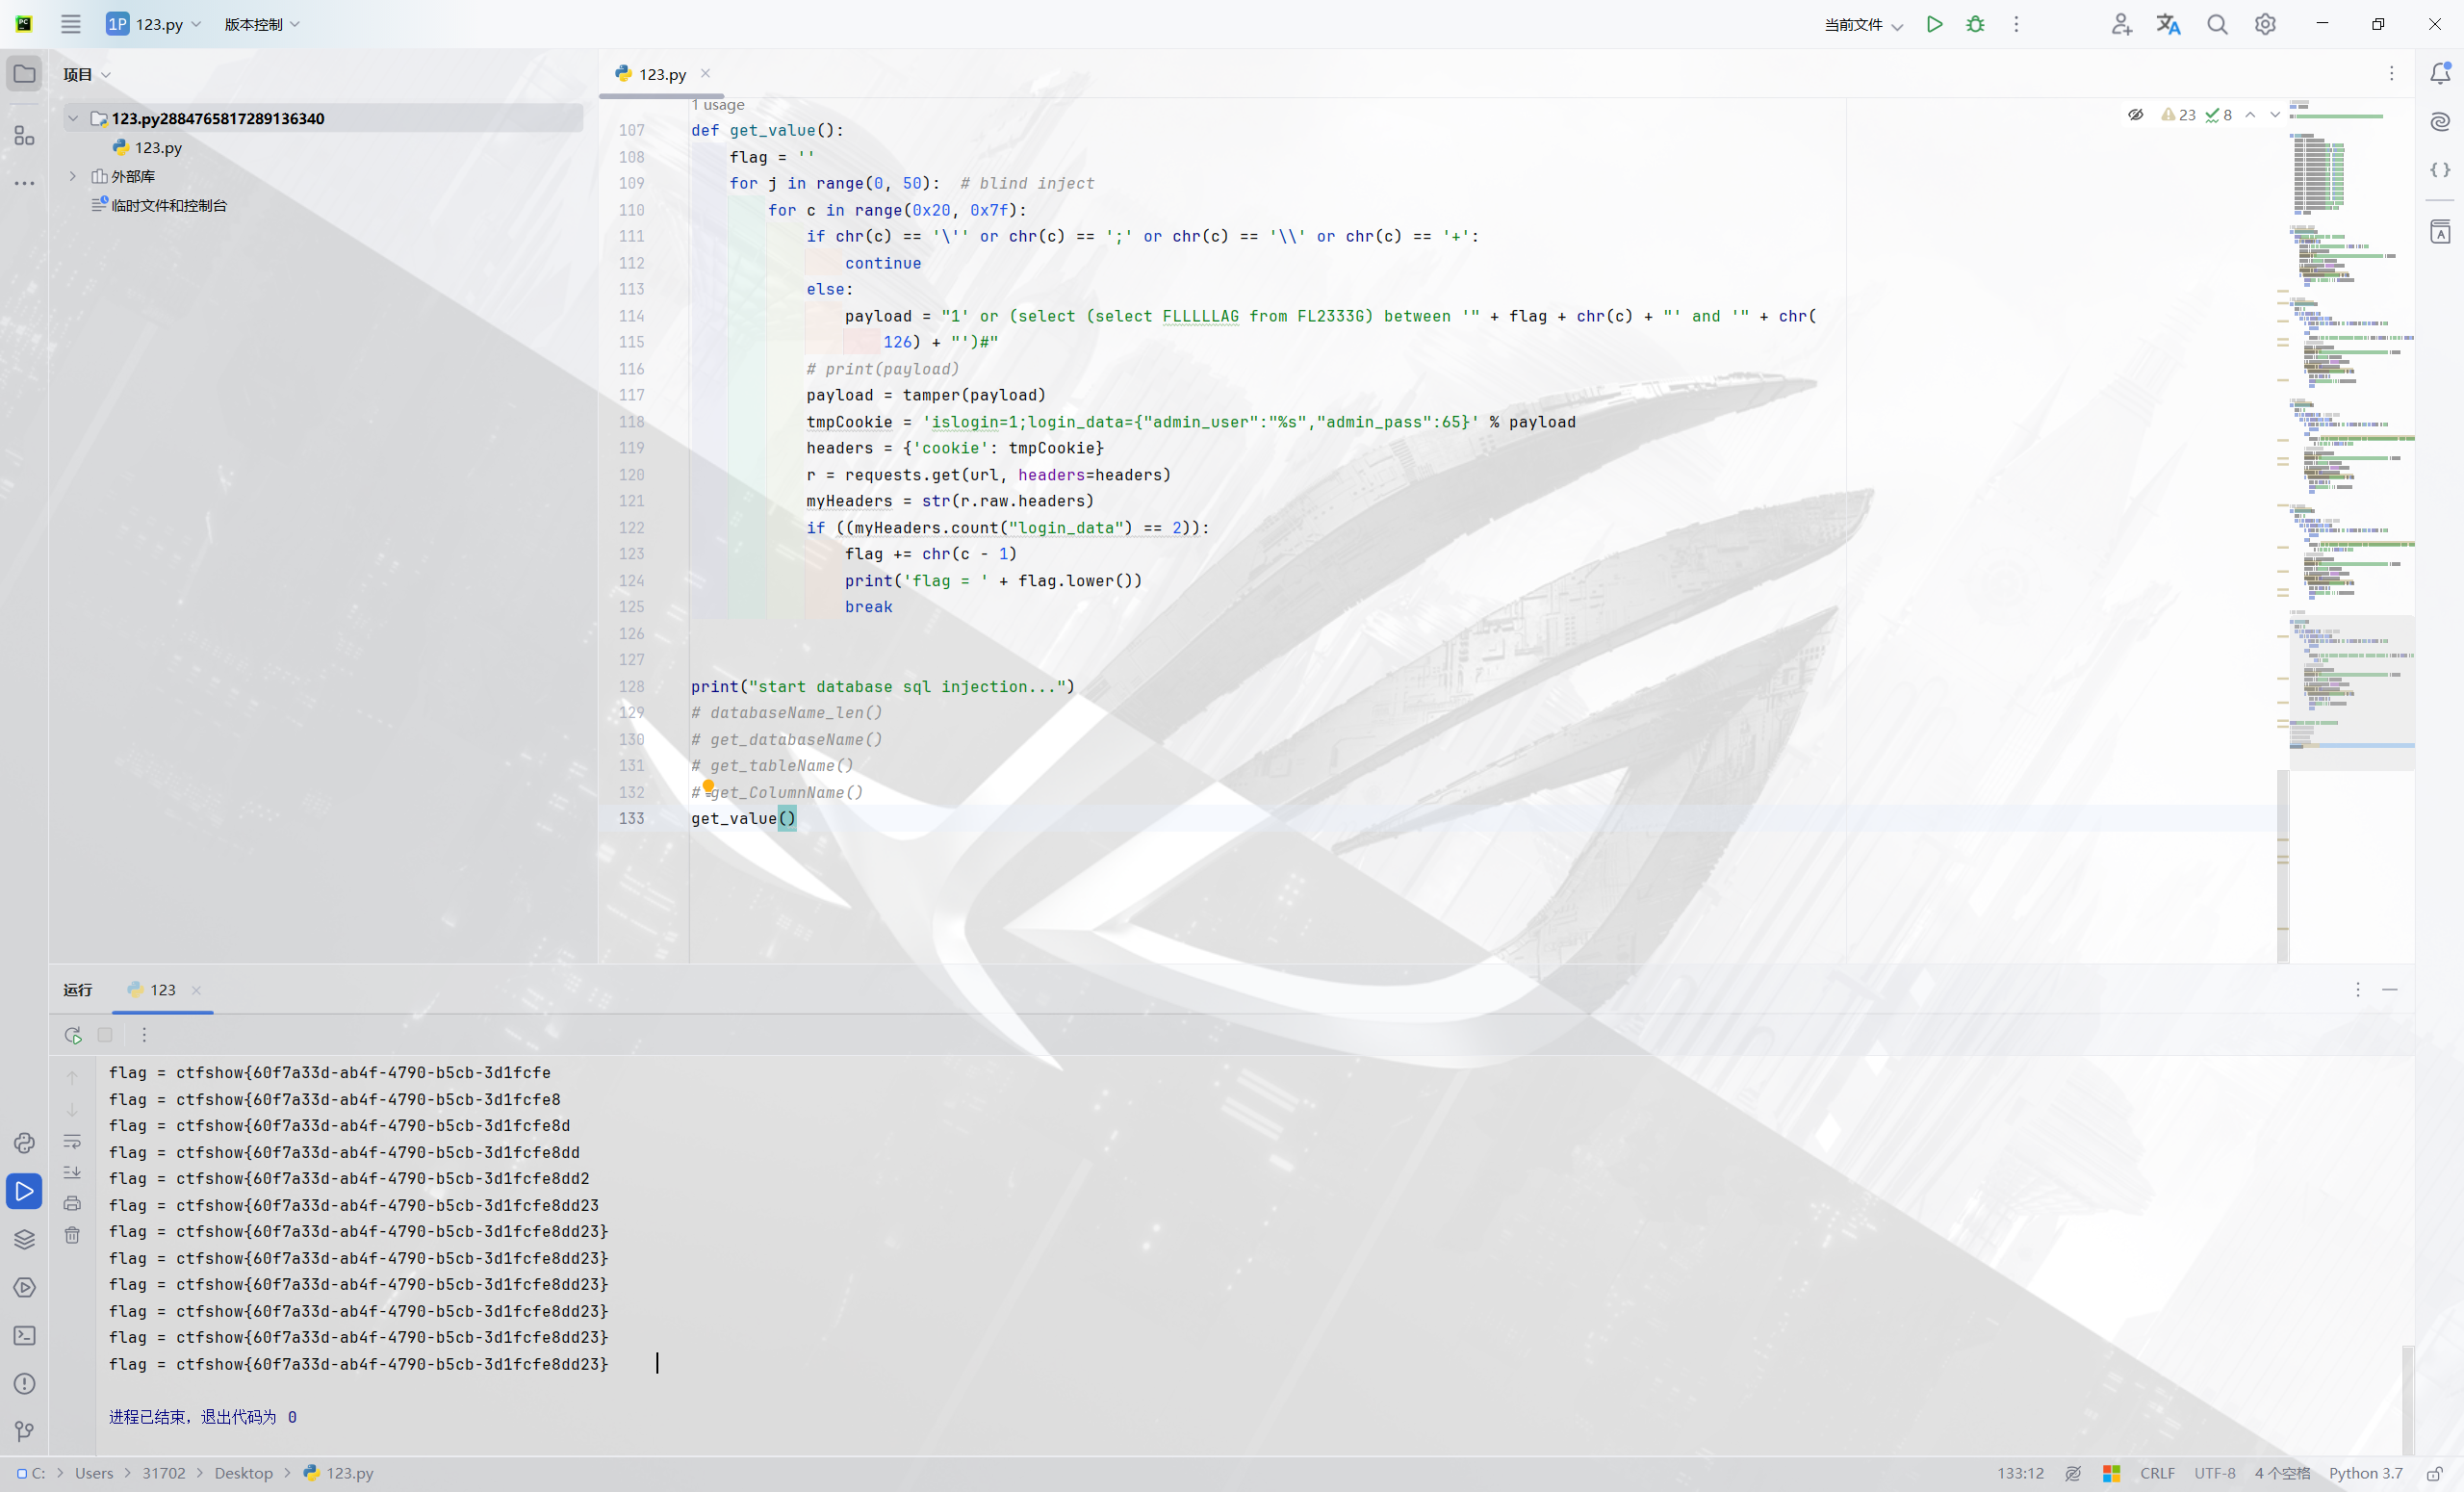Image resolution: width=2464 pixels, height=1492 pixels.
Task: Go to next highlighted problem
Action: (2275, 115)
